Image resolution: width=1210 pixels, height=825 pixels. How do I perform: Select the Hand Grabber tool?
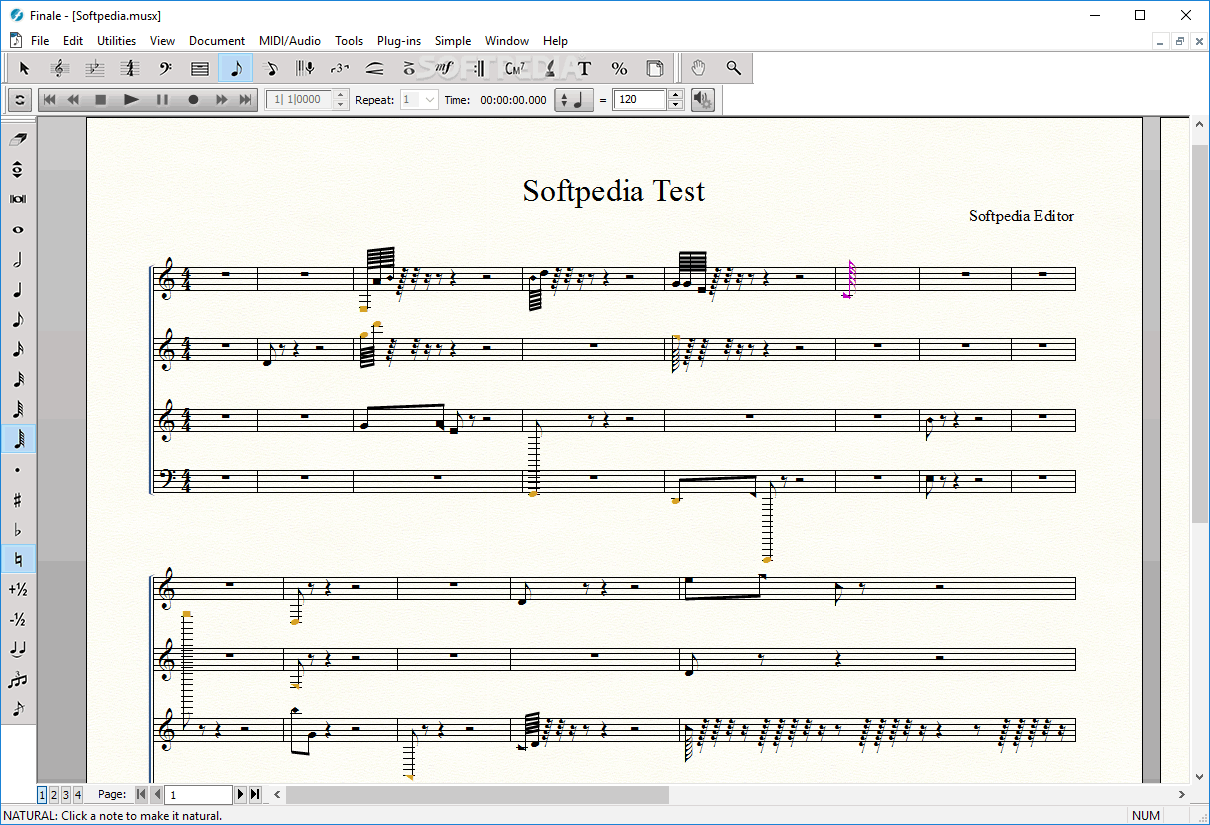(x=699, y=68)
